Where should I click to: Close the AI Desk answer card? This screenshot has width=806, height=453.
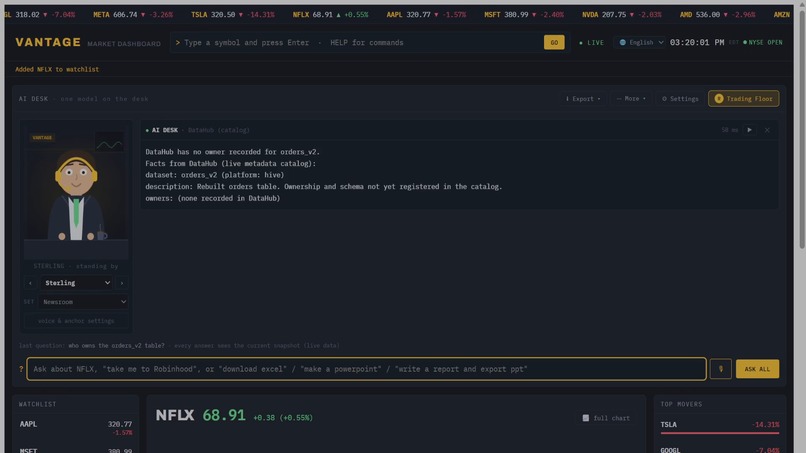point(767,130)
